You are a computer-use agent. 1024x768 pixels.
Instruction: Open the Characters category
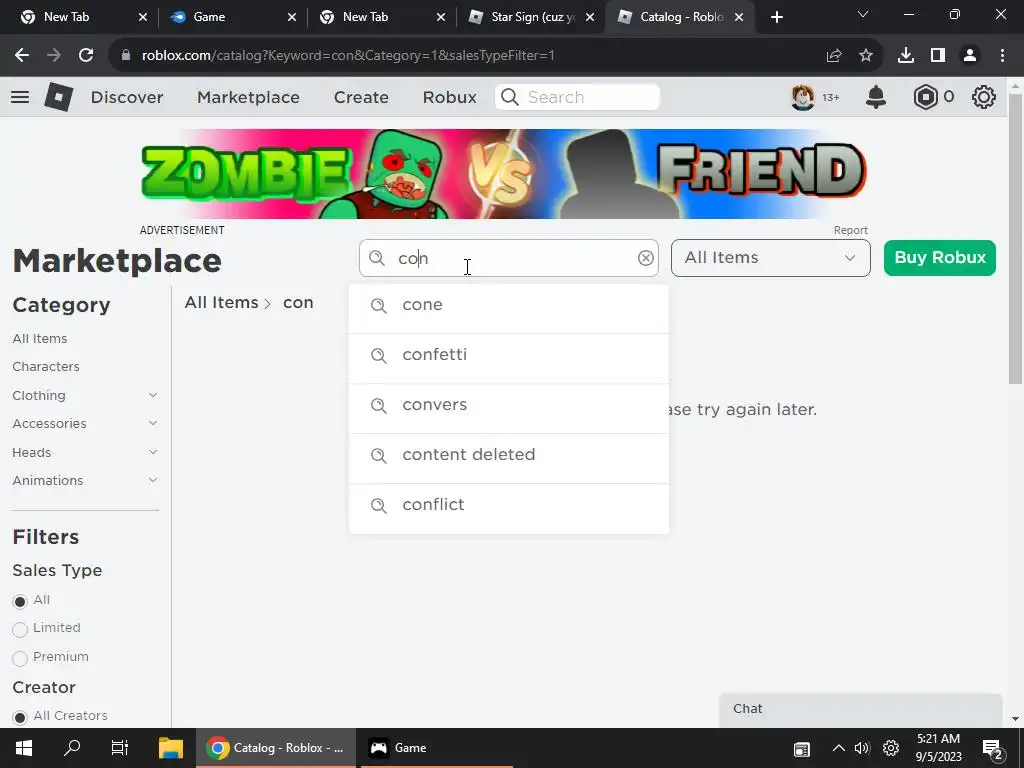(x=46, y=366)
